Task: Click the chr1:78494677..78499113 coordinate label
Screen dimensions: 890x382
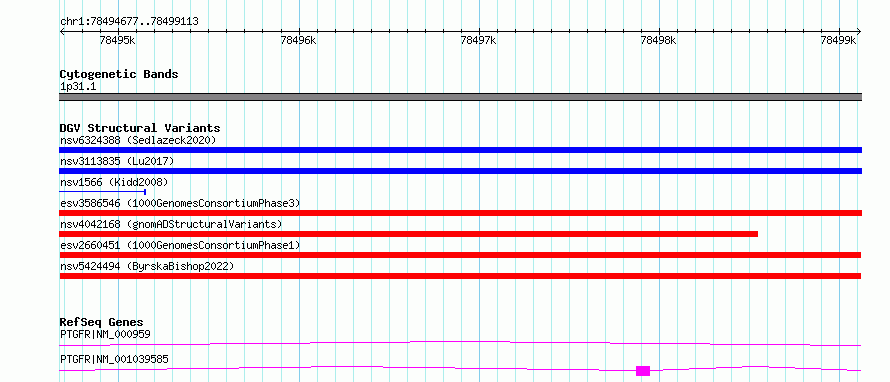Action: click(x=129, y=22)
